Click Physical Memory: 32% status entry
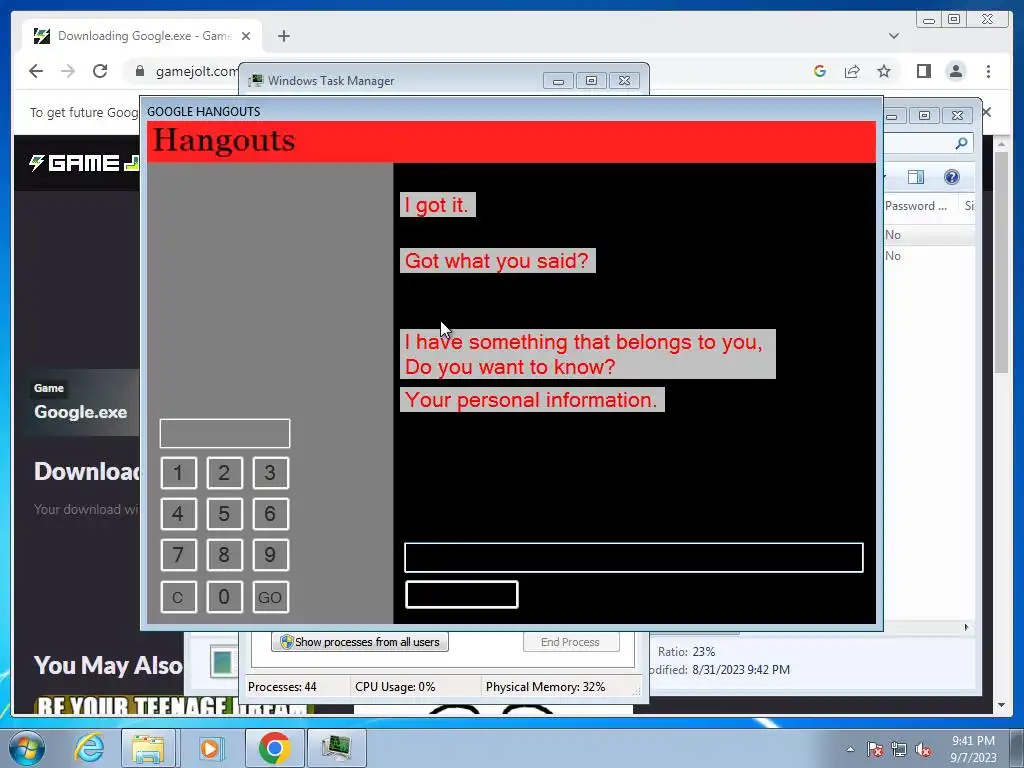 point(545,687)
